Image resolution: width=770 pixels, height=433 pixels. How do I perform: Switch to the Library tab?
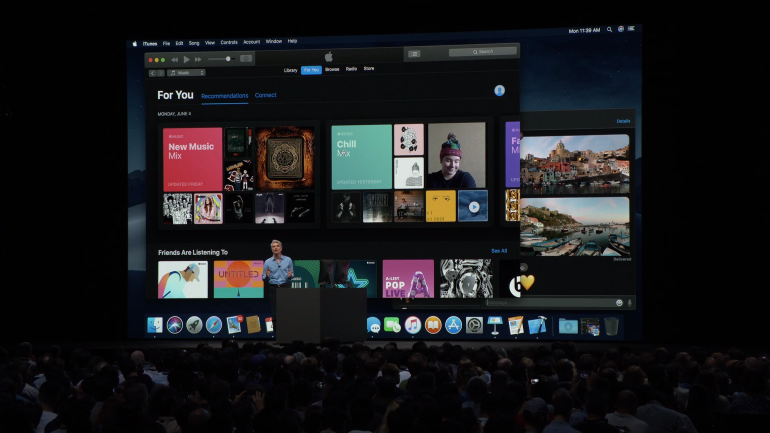point(290,70)
